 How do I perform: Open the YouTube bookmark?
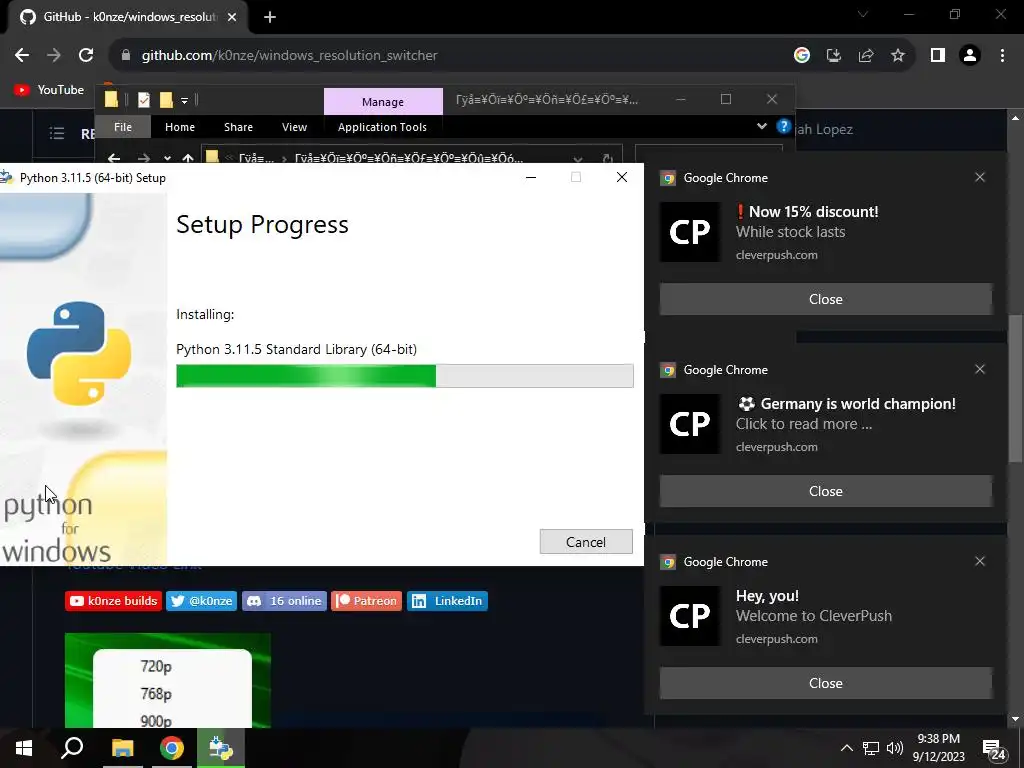click(50, 90)
